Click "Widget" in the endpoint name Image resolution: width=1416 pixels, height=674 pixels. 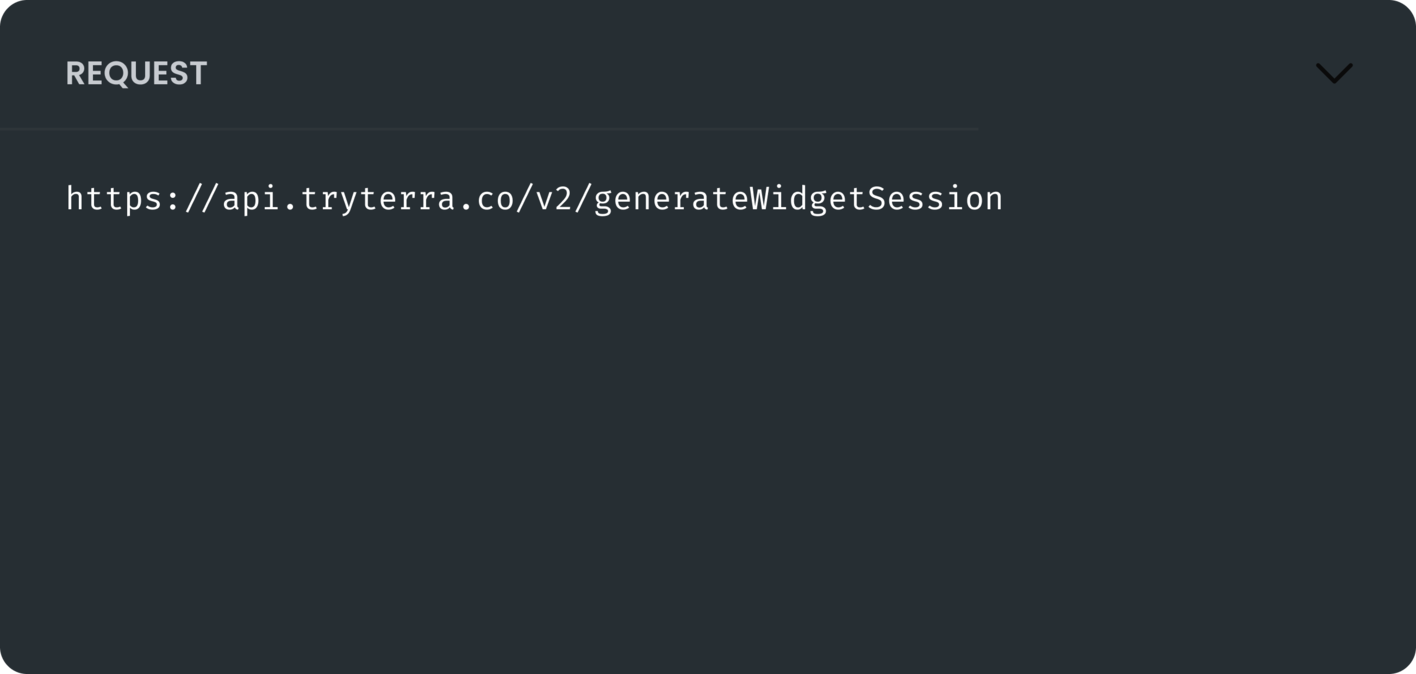(808, 198)
